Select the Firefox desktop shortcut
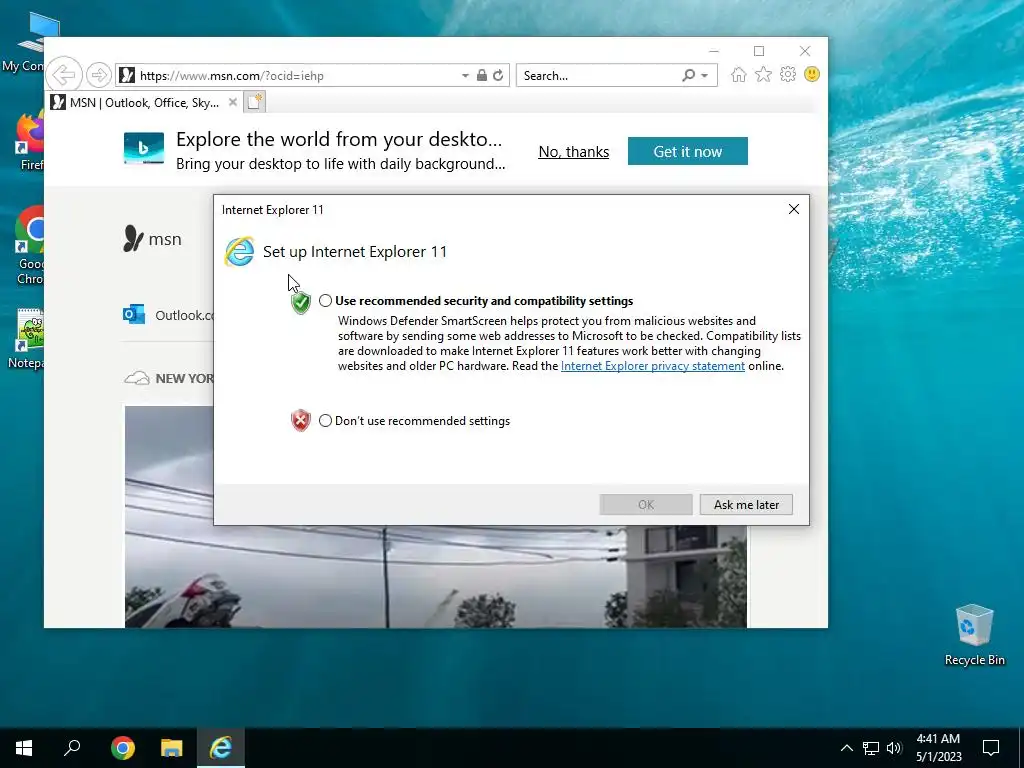The width and height of the screenshot is (1024, 768). coord(30,141)
